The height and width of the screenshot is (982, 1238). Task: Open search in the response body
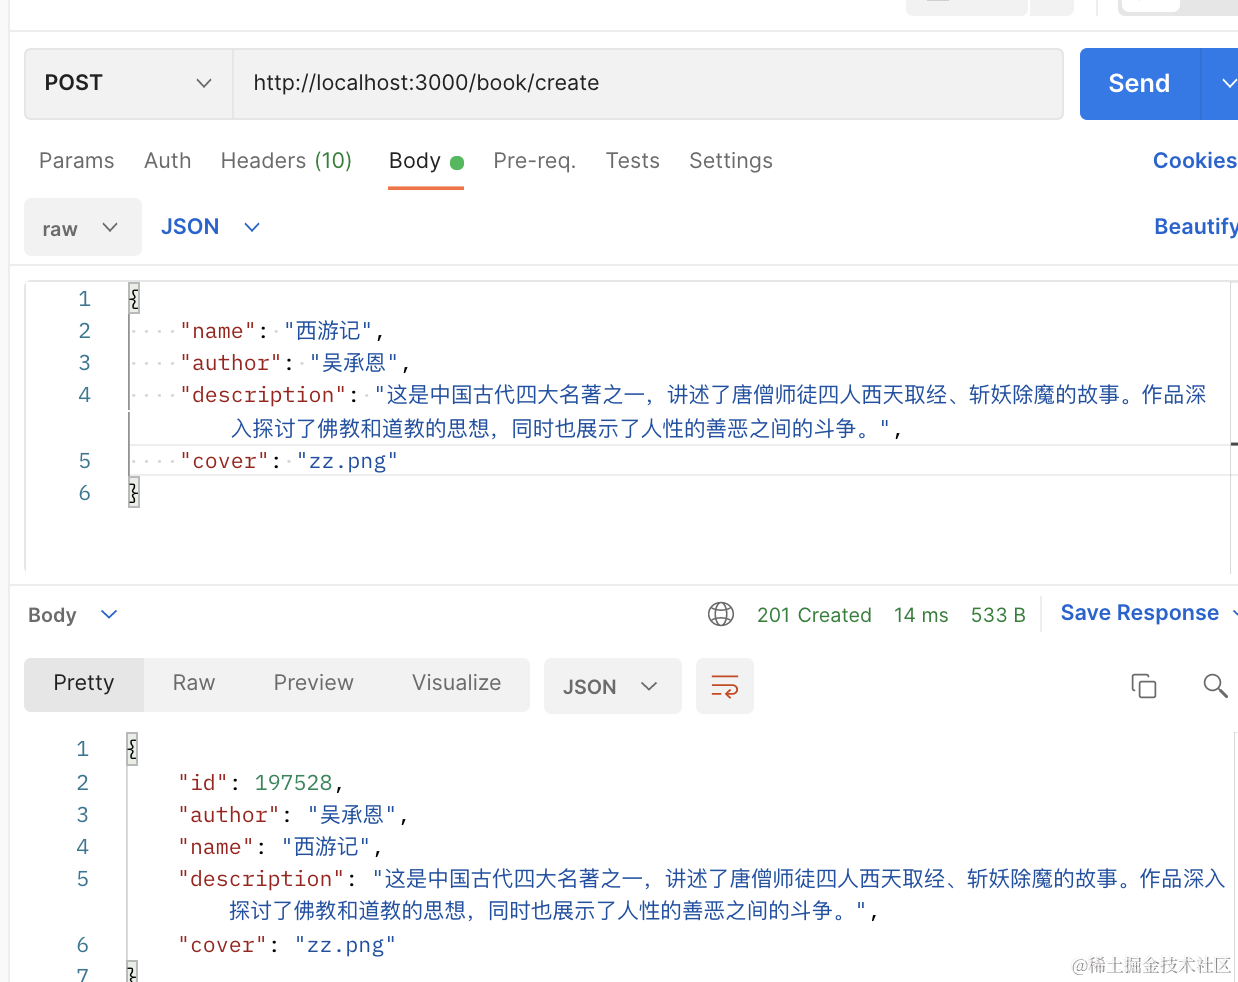pyautogui.click(x=1214, y=686)
